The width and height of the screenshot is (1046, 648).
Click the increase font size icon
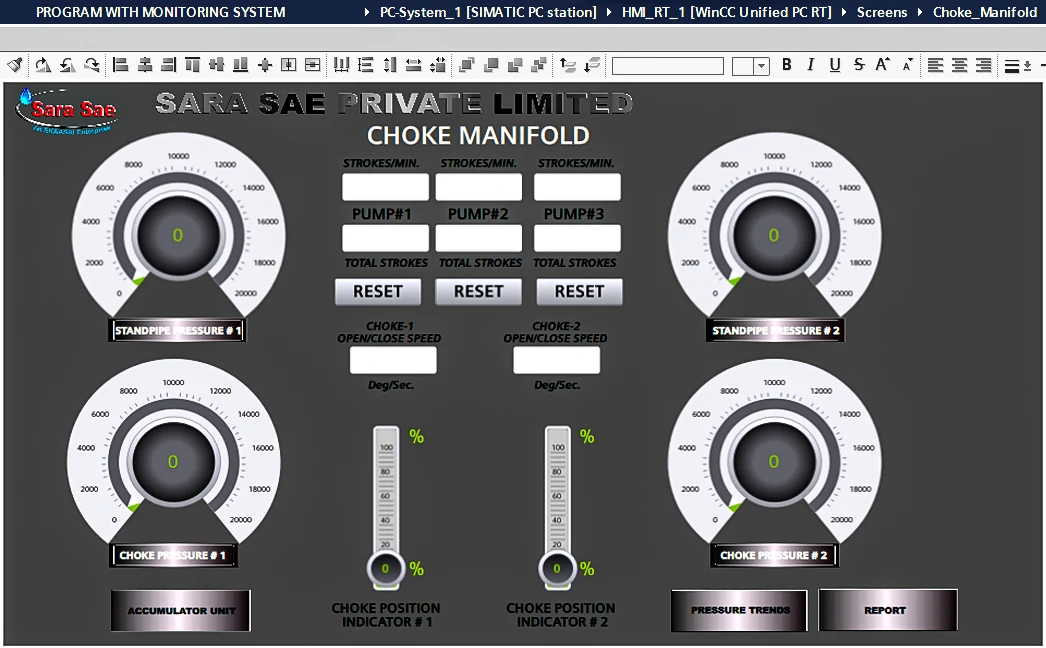point(883,65)
